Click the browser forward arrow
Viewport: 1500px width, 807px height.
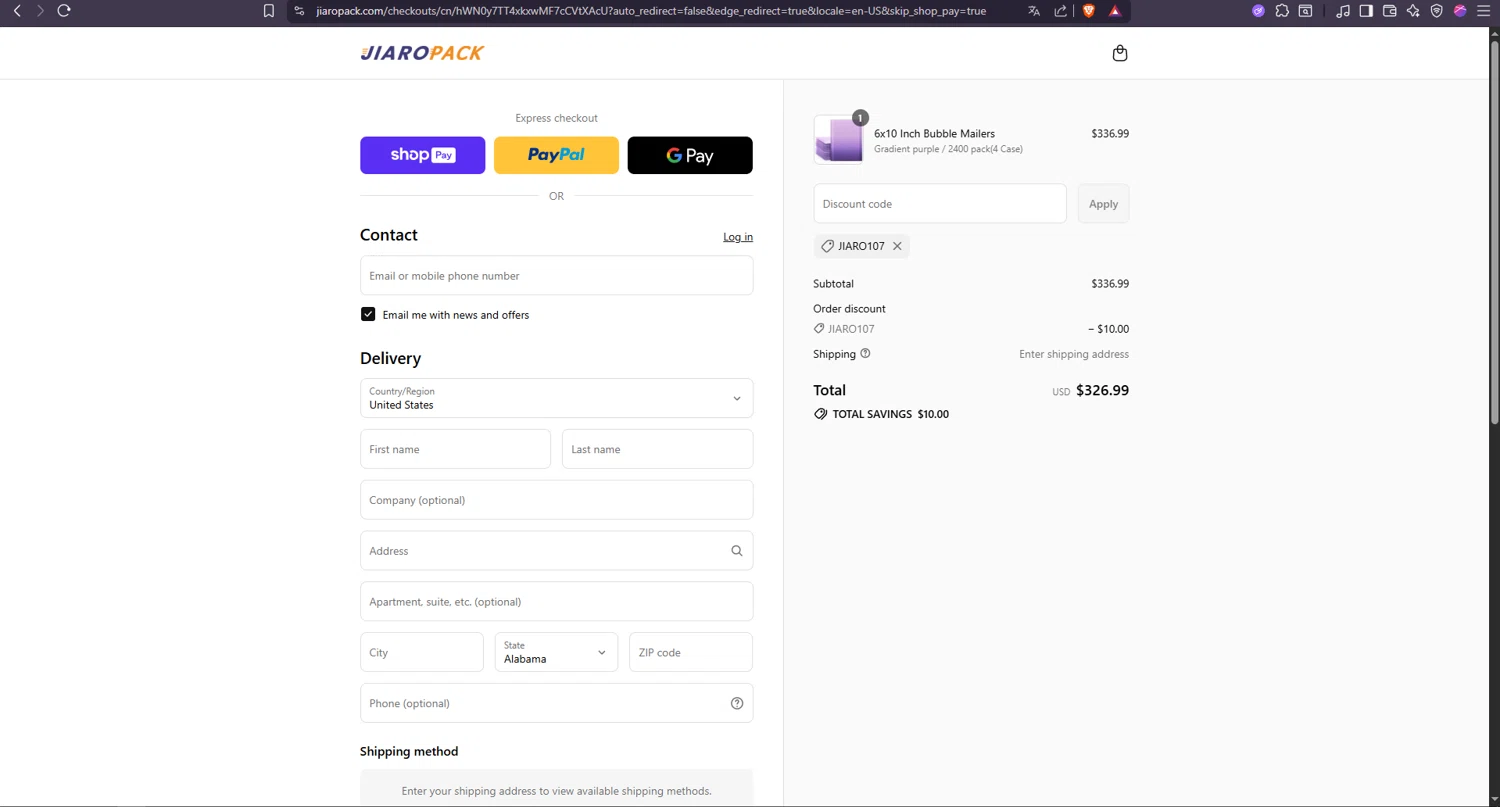[x=40, y=11]
